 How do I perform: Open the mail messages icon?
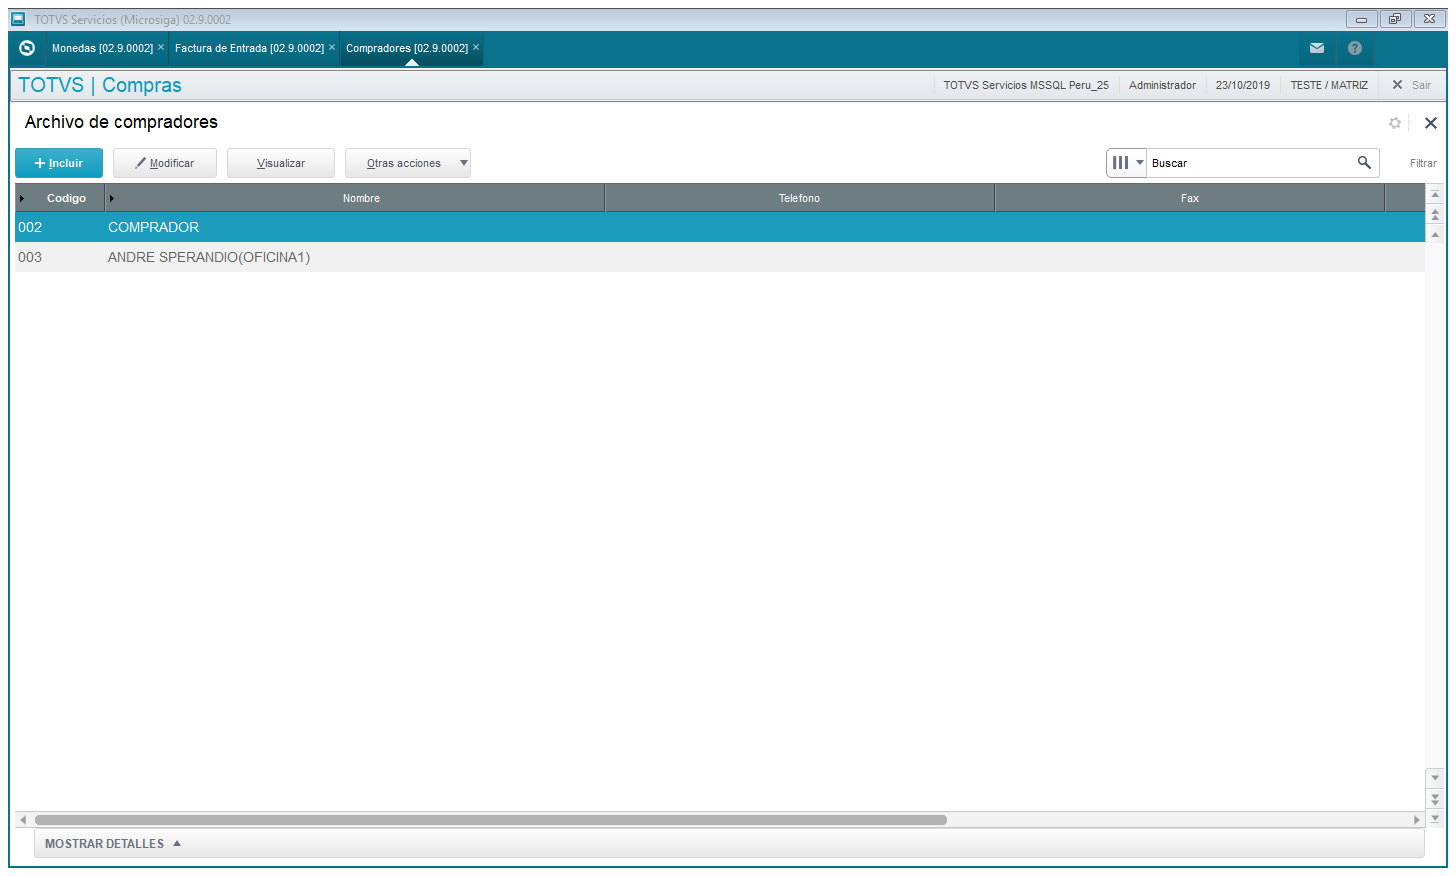click(1317, 48)
